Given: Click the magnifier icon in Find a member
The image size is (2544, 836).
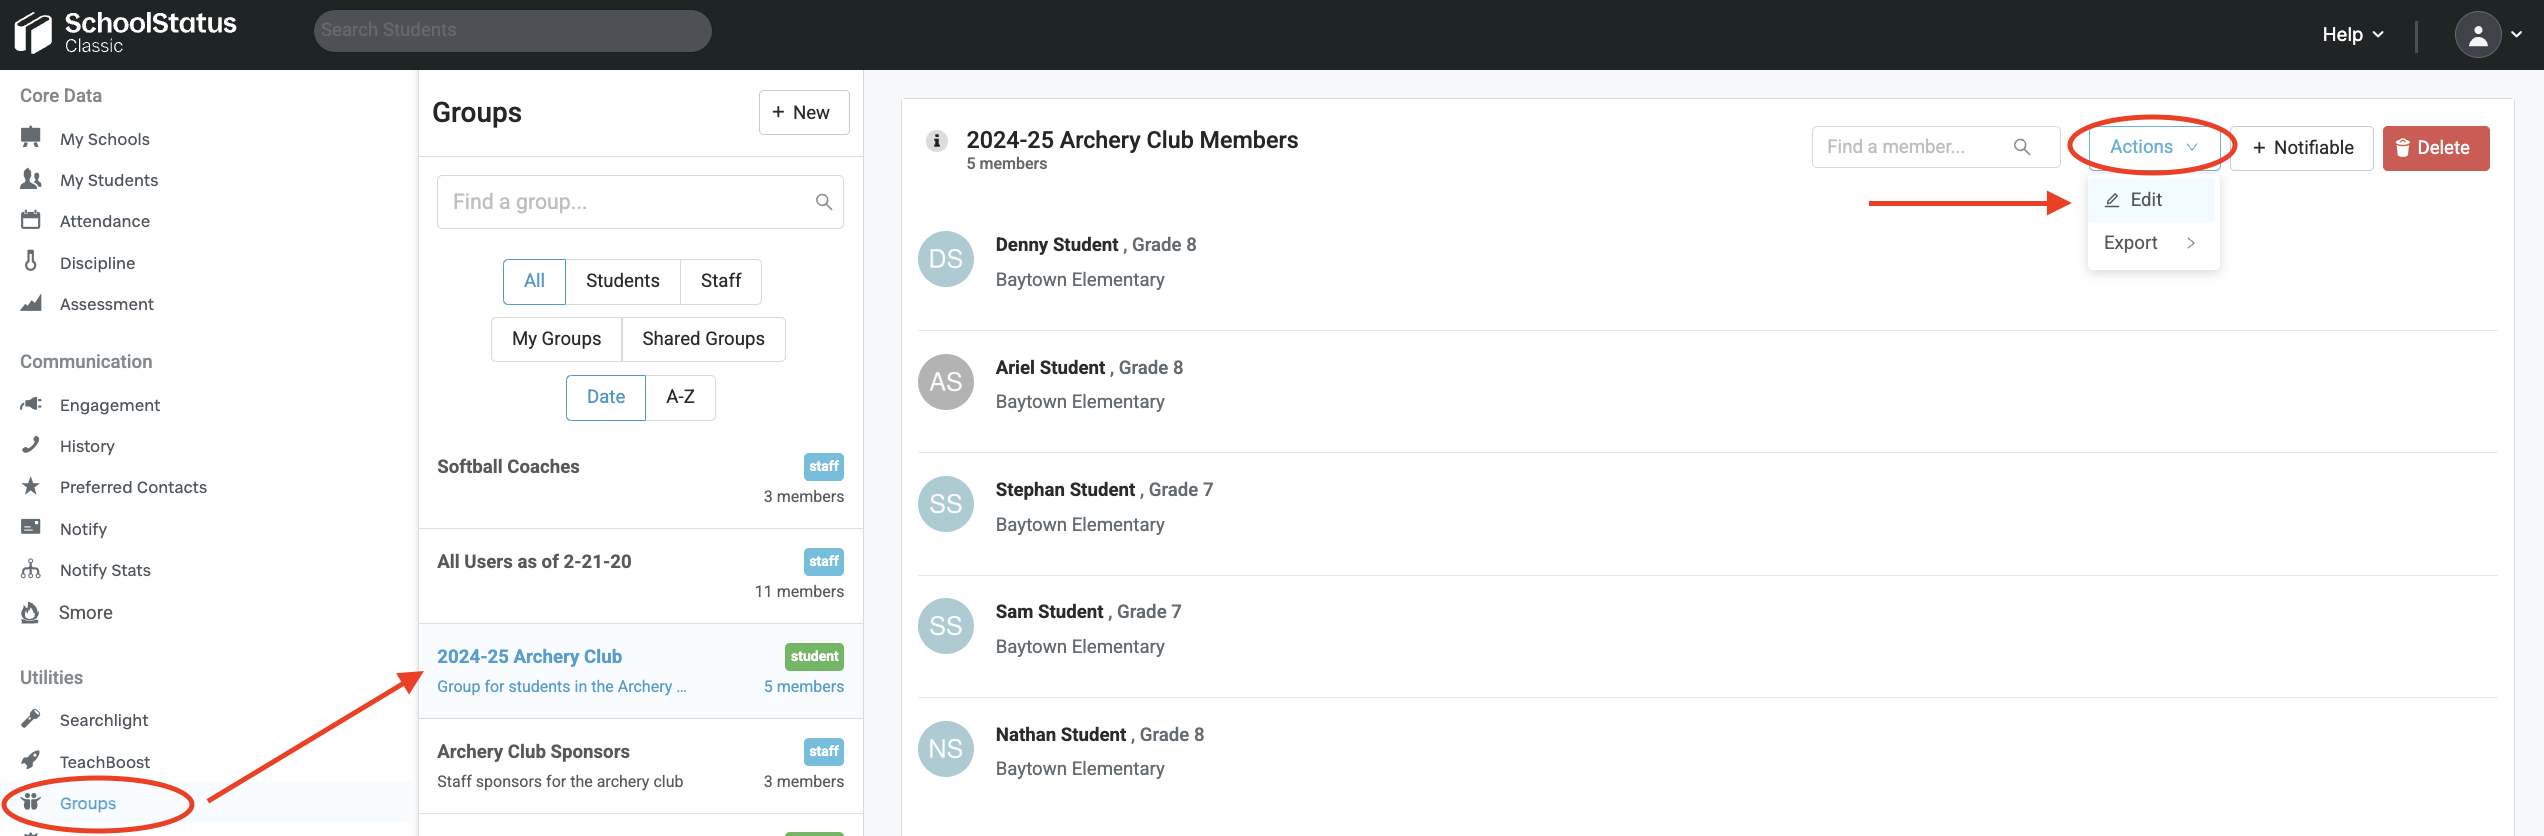Looking at the screenshot, I should click(x=2021, y=147).
